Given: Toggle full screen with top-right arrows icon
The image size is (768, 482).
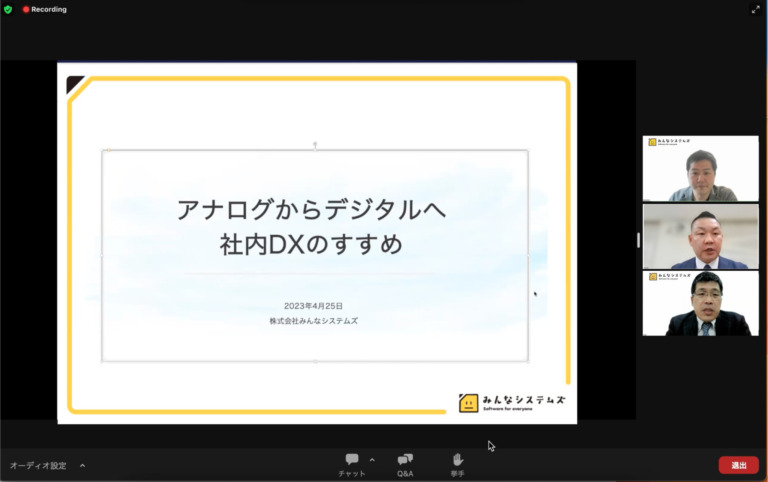Looking at the screenshot, I should [x=755, y=9].
